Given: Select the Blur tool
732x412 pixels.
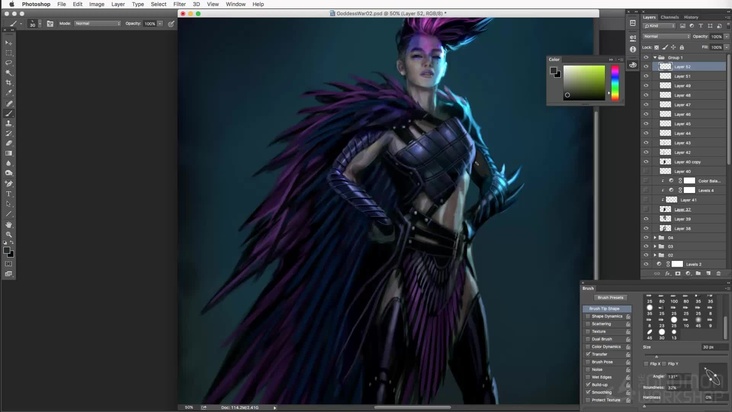Looking at the screenshot, I should click(8, 163).
